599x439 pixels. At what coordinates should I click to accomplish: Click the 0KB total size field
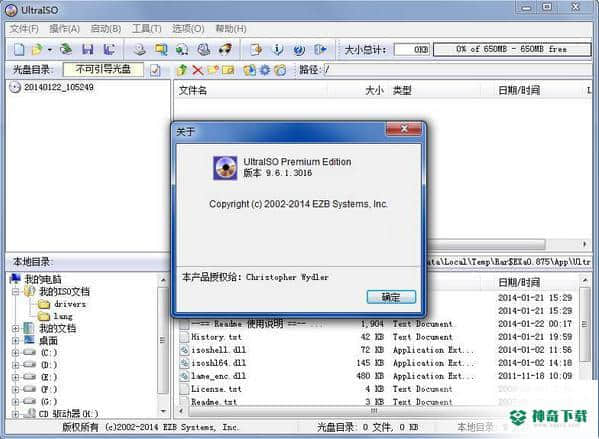(x=412, y=49)
